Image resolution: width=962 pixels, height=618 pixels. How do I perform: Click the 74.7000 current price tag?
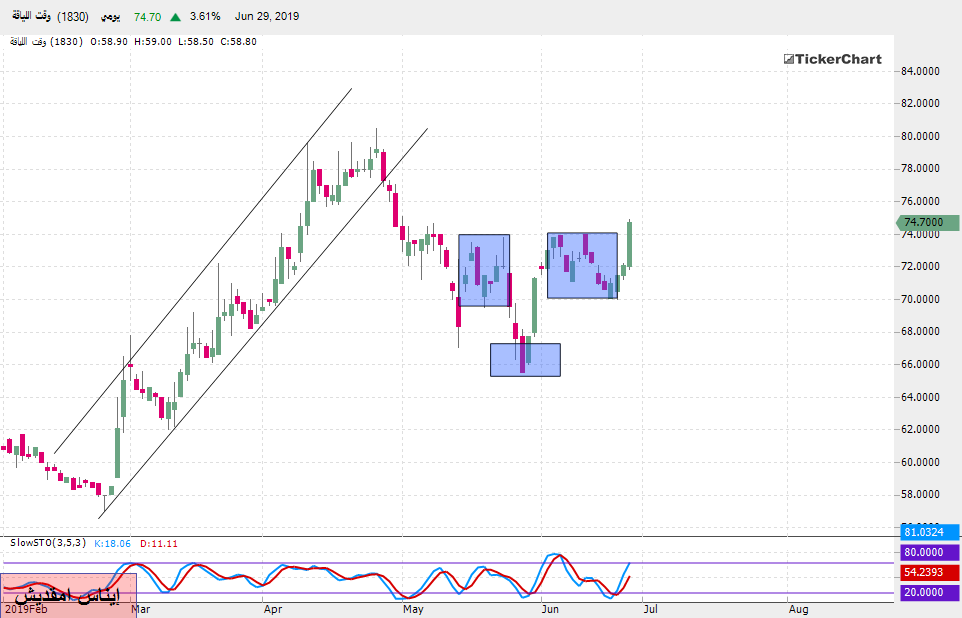pyautogui.click(x=928, y=223)
